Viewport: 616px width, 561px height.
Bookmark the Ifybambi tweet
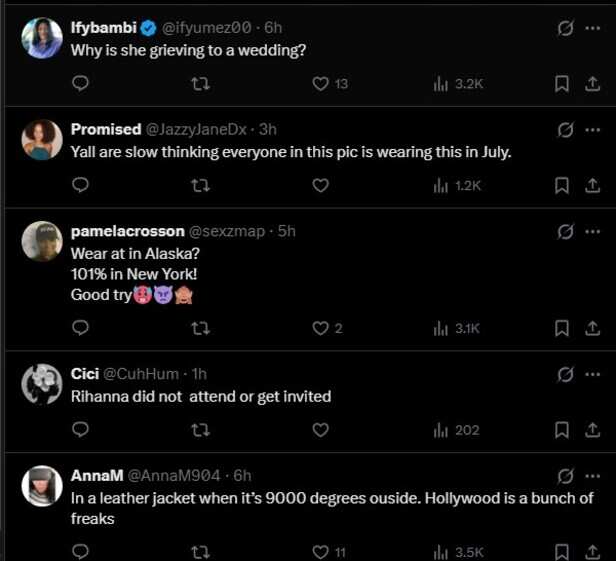[x=562, y=84]
